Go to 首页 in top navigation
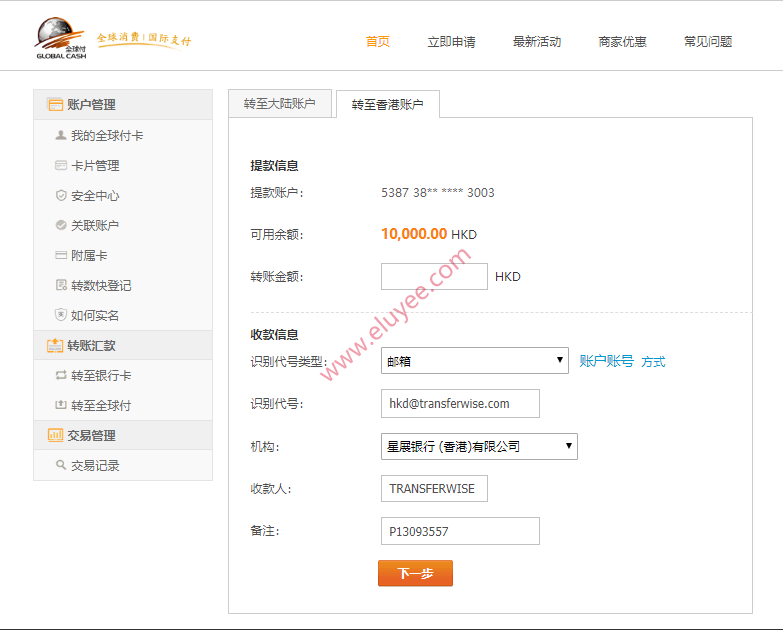 (378, 41)
